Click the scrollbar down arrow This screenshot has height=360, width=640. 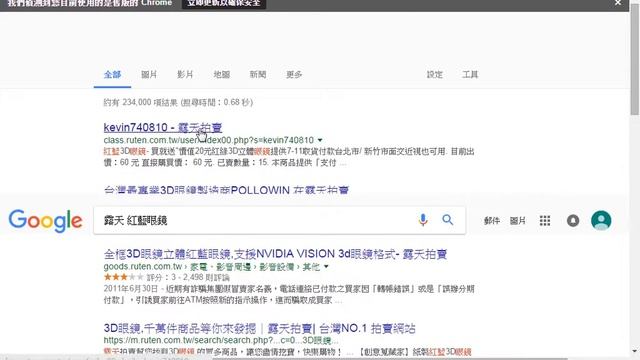click(x=635, y=351)
